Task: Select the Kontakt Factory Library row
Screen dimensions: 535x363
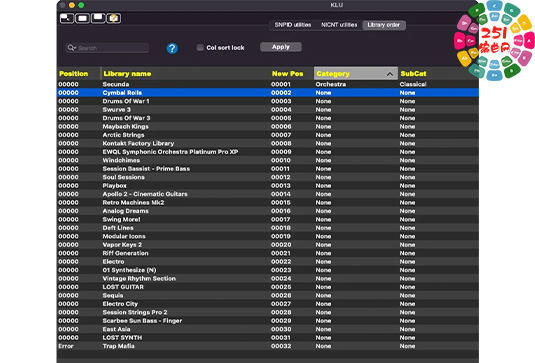Action: (268, 143)
